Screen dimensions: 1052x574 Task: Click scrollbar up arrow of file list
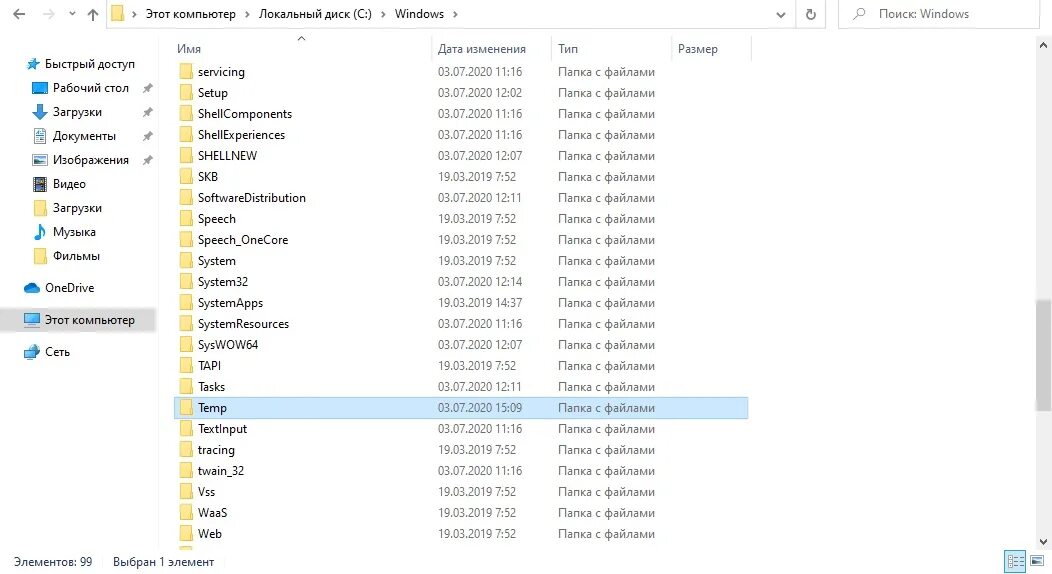[1043, 46]
